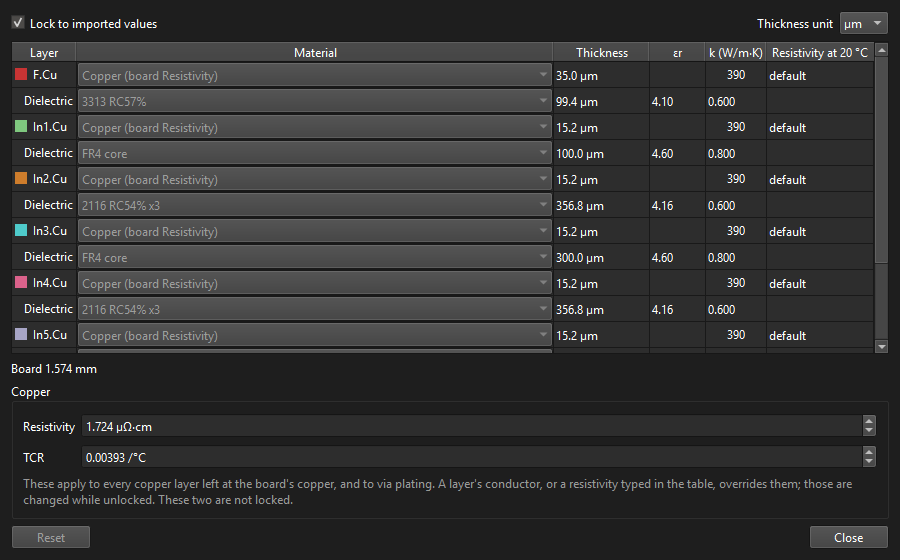The height and width of the screenshot is (560, 900).
Task: Select the 99.4 µm thickness cell
Action: pos(601,101)
